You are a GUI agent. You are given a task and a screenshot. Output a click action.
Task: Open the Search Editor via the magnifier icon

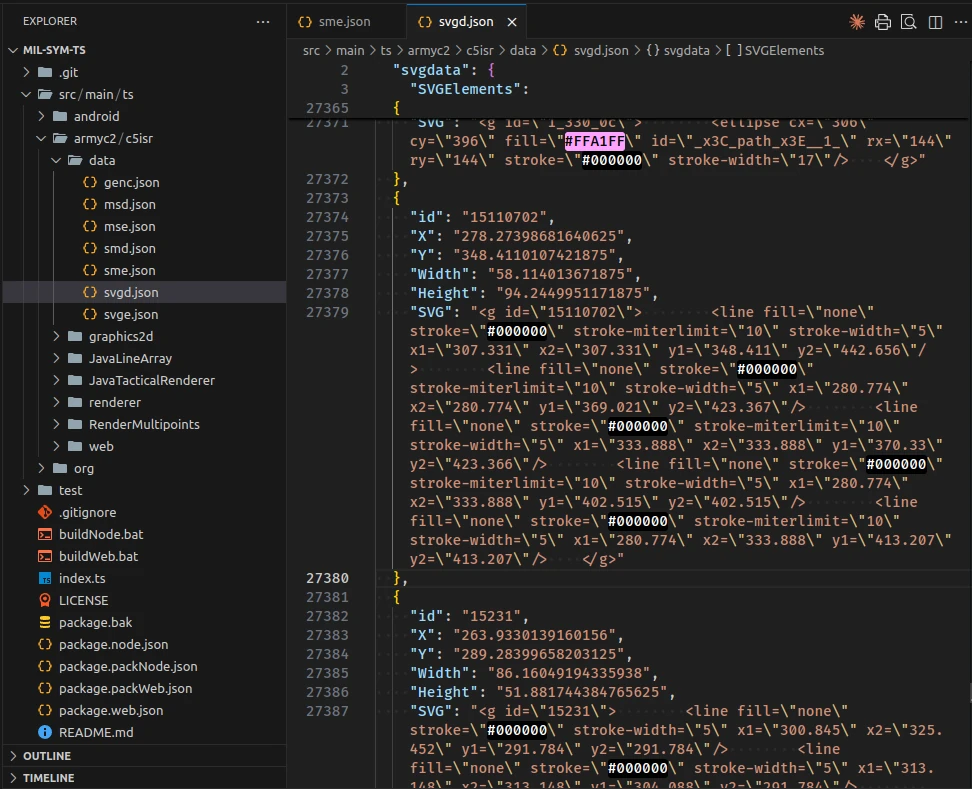pyautogui.click(x=908, y=21)
